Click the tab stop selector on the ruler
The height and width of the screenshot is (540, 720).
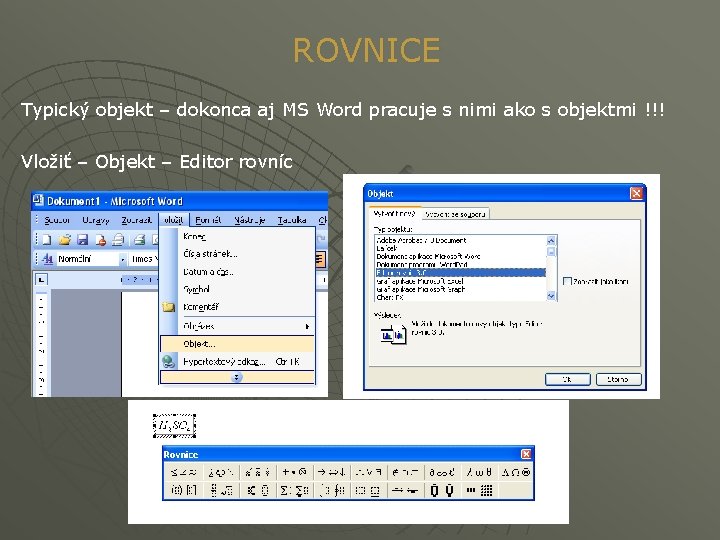[x=41, y=279]
